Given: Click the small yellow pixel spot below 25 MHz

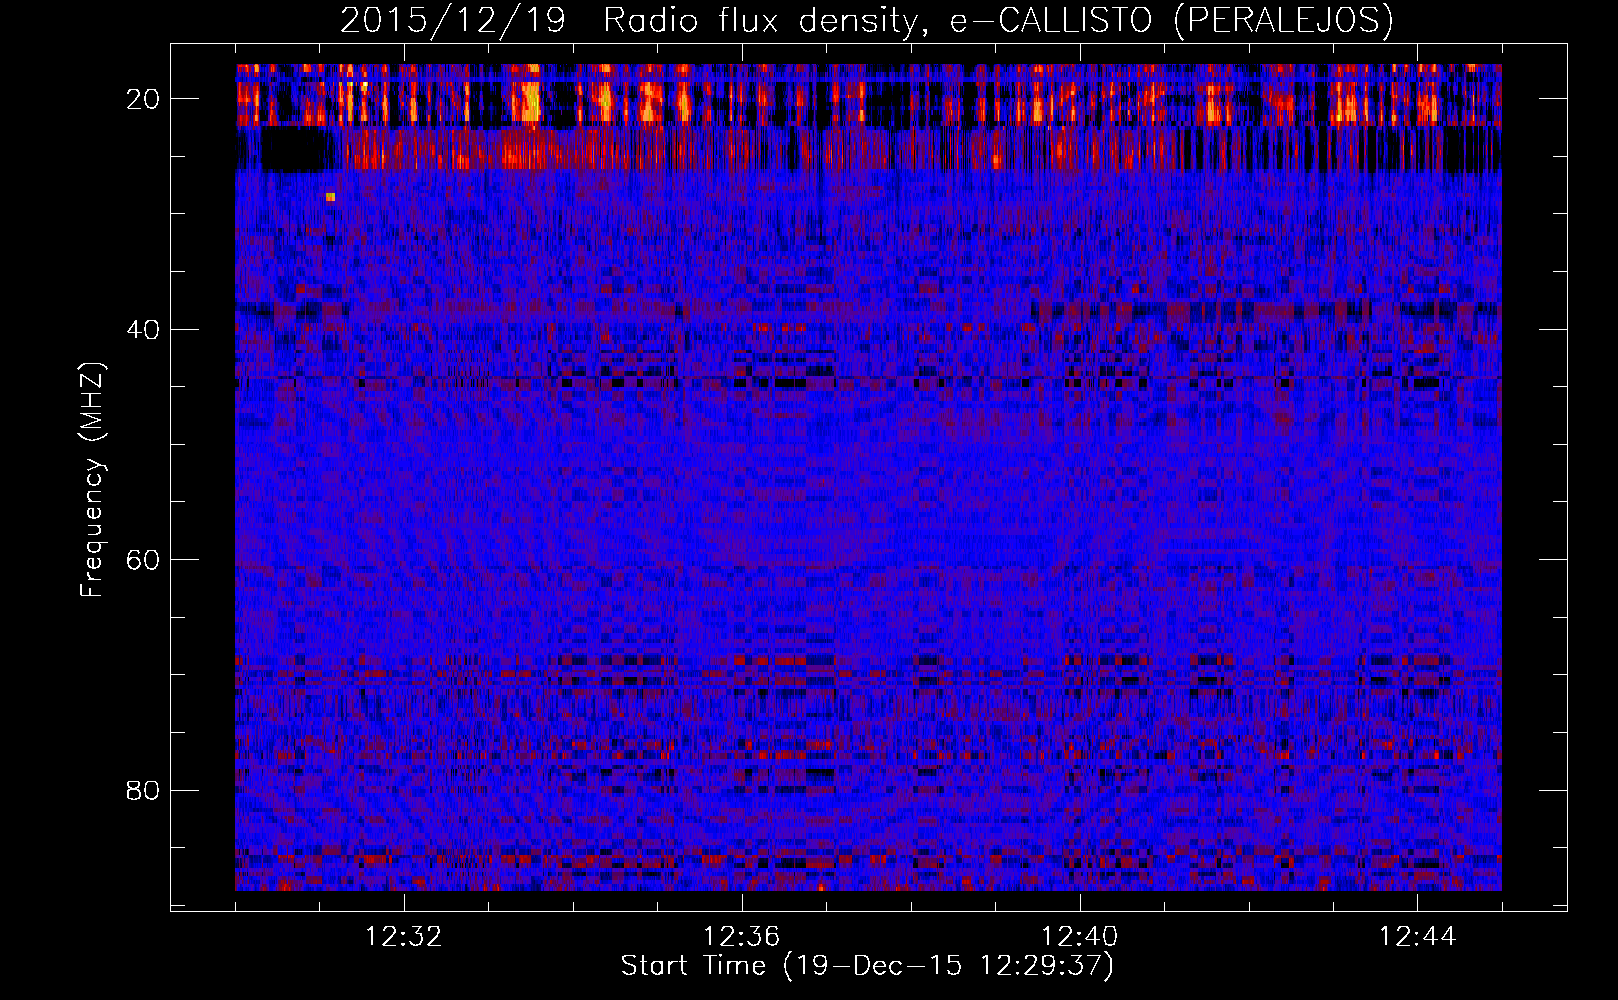Looking at the screenshot, I should 331,197.
